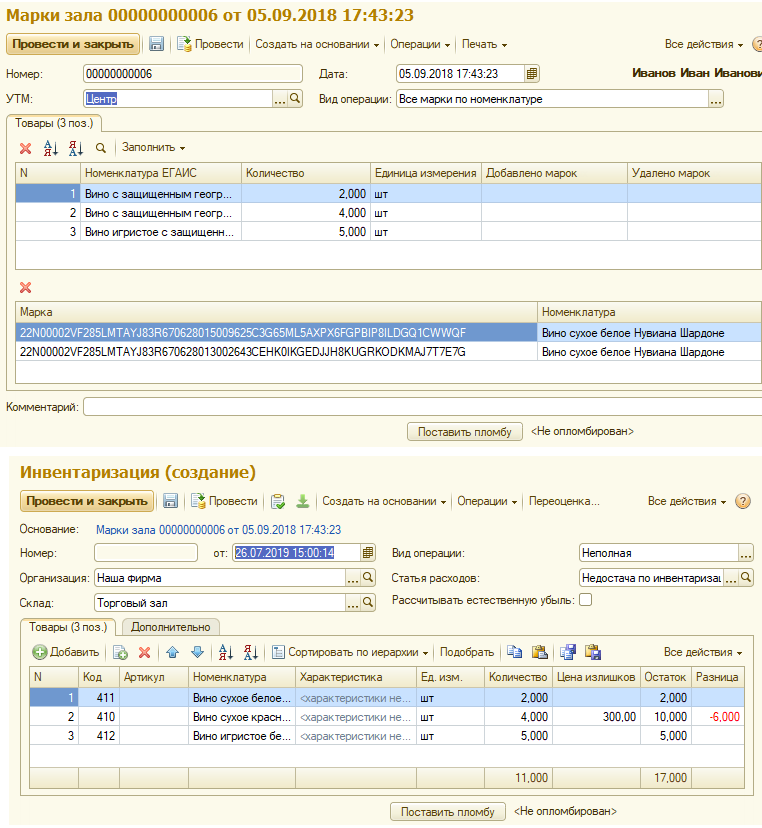This screenshot has height=828, width=762.
Task: Open calendar picker beside date 26.07.2019
Action: tap(368, 552)
